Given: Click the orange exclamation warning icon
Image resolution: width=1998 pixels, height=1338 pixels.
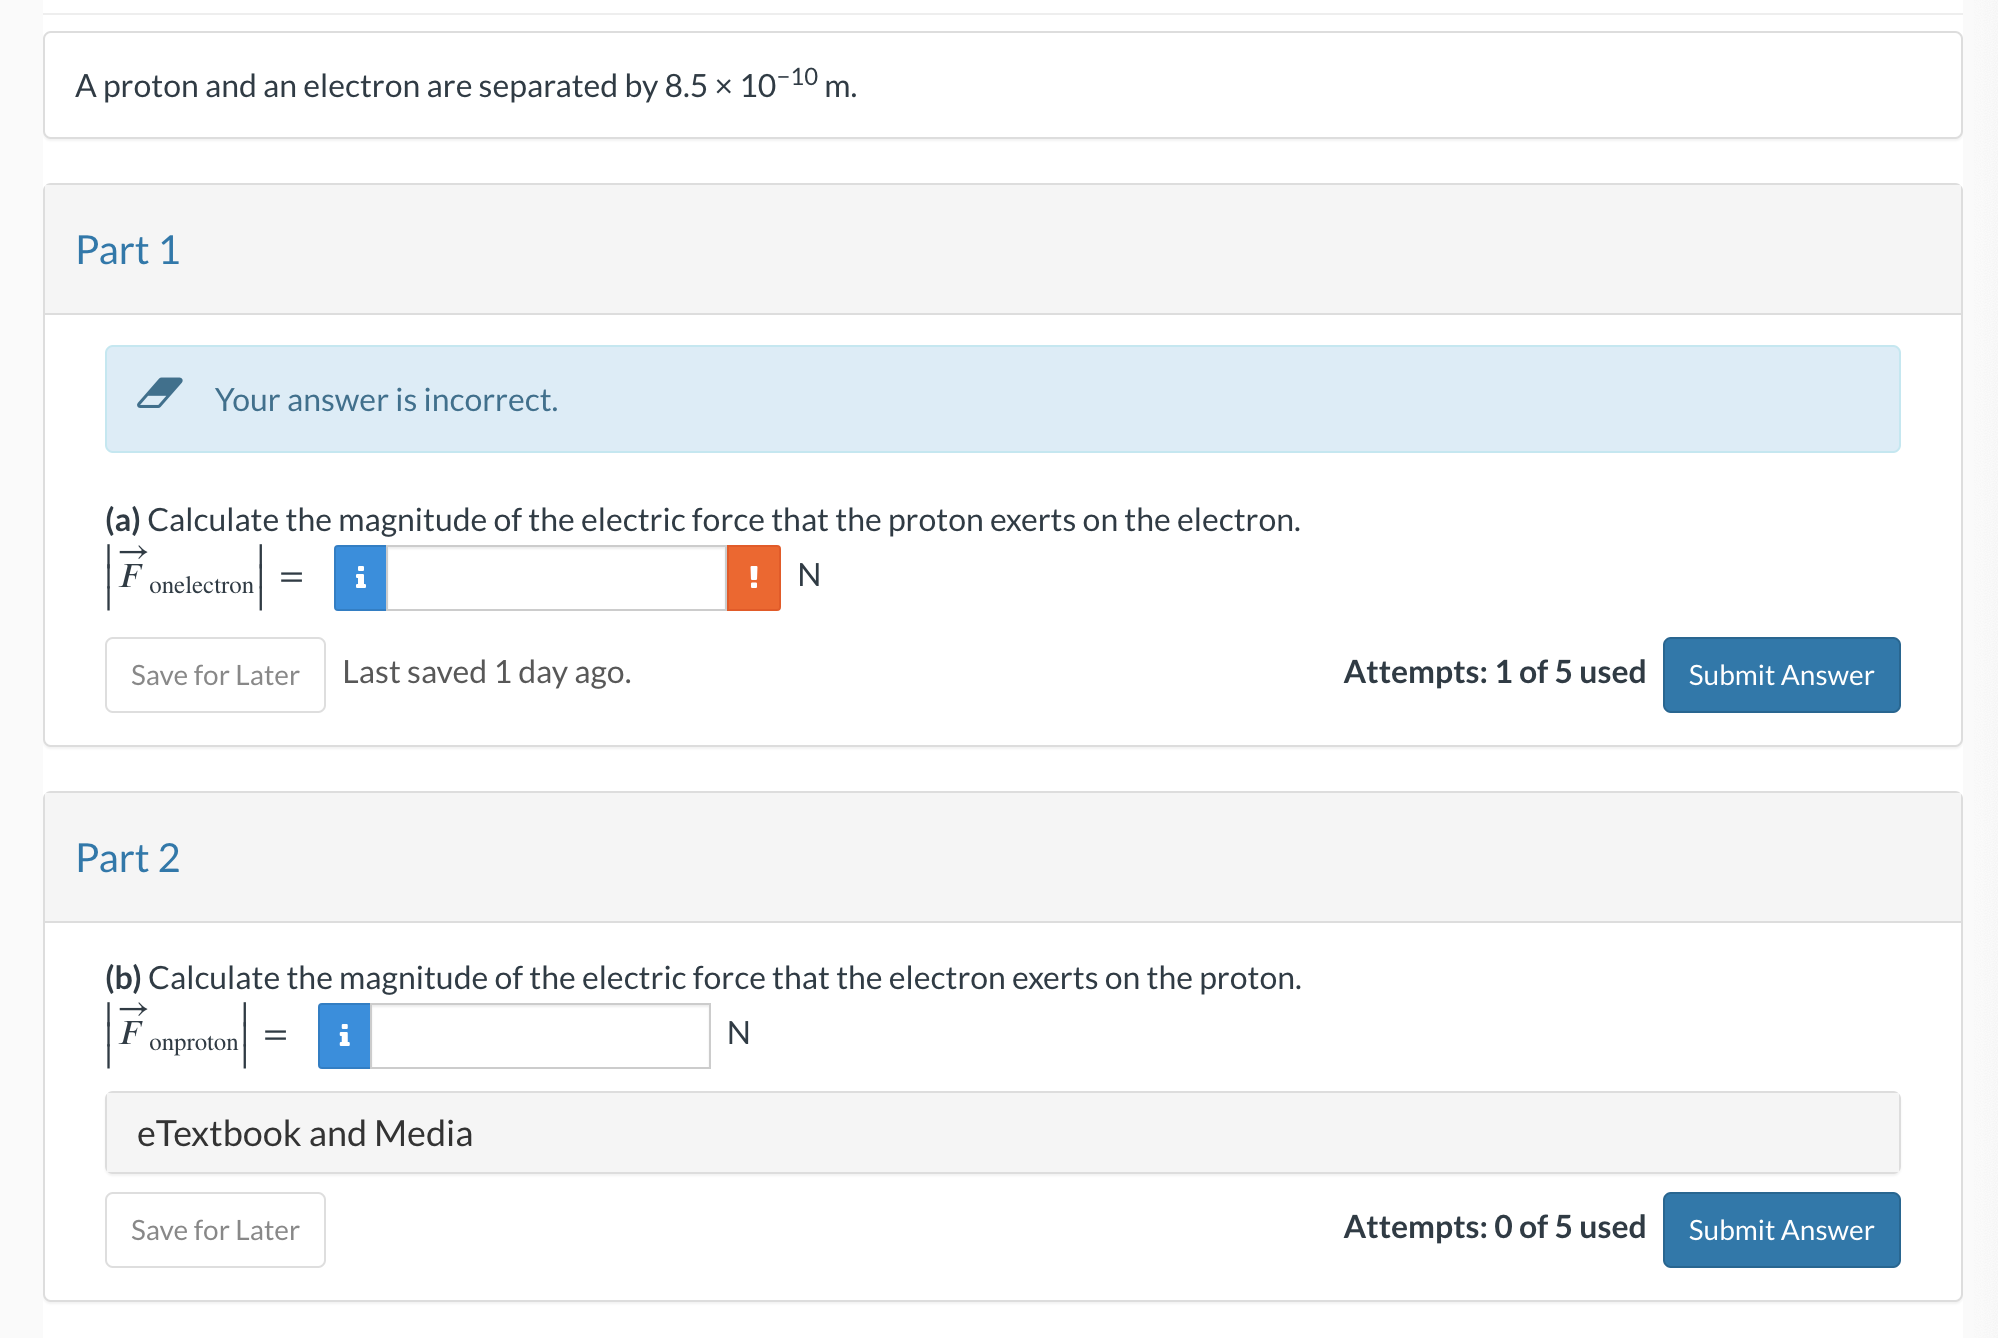Looking at the screenshot, I should click(753, 578).
